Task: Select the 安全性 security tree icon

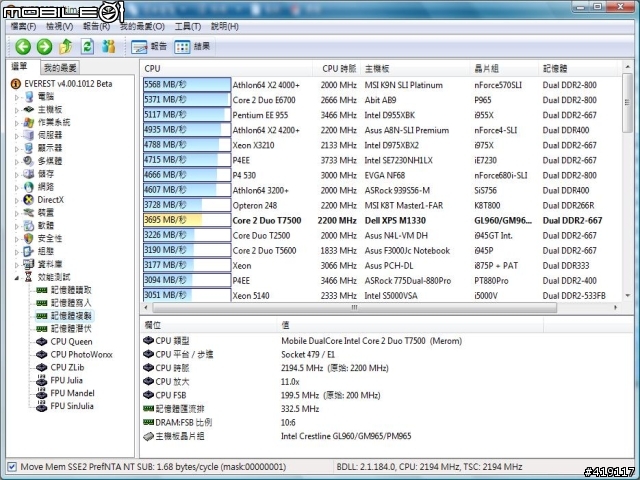Action: [x=29, y=238]
